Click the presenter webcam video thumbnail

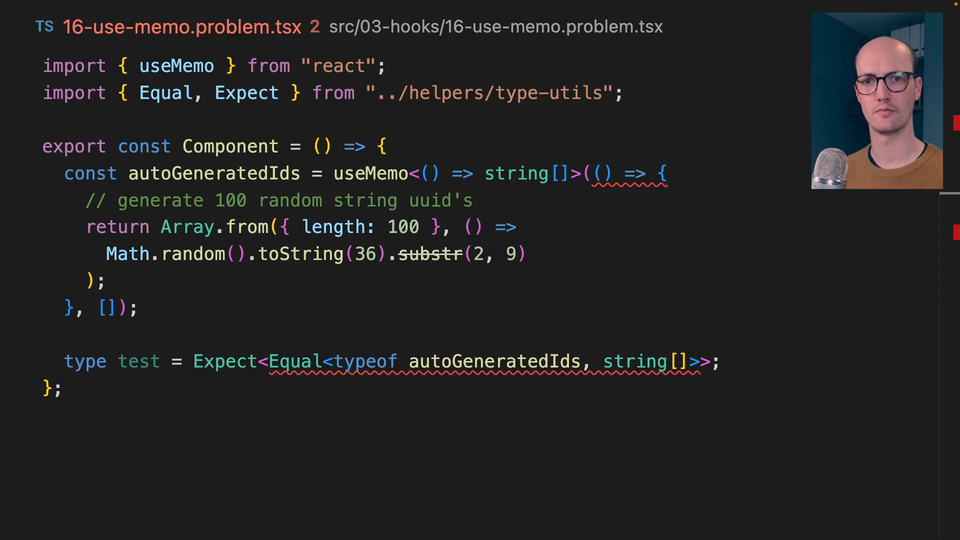(x=876, y=100)
